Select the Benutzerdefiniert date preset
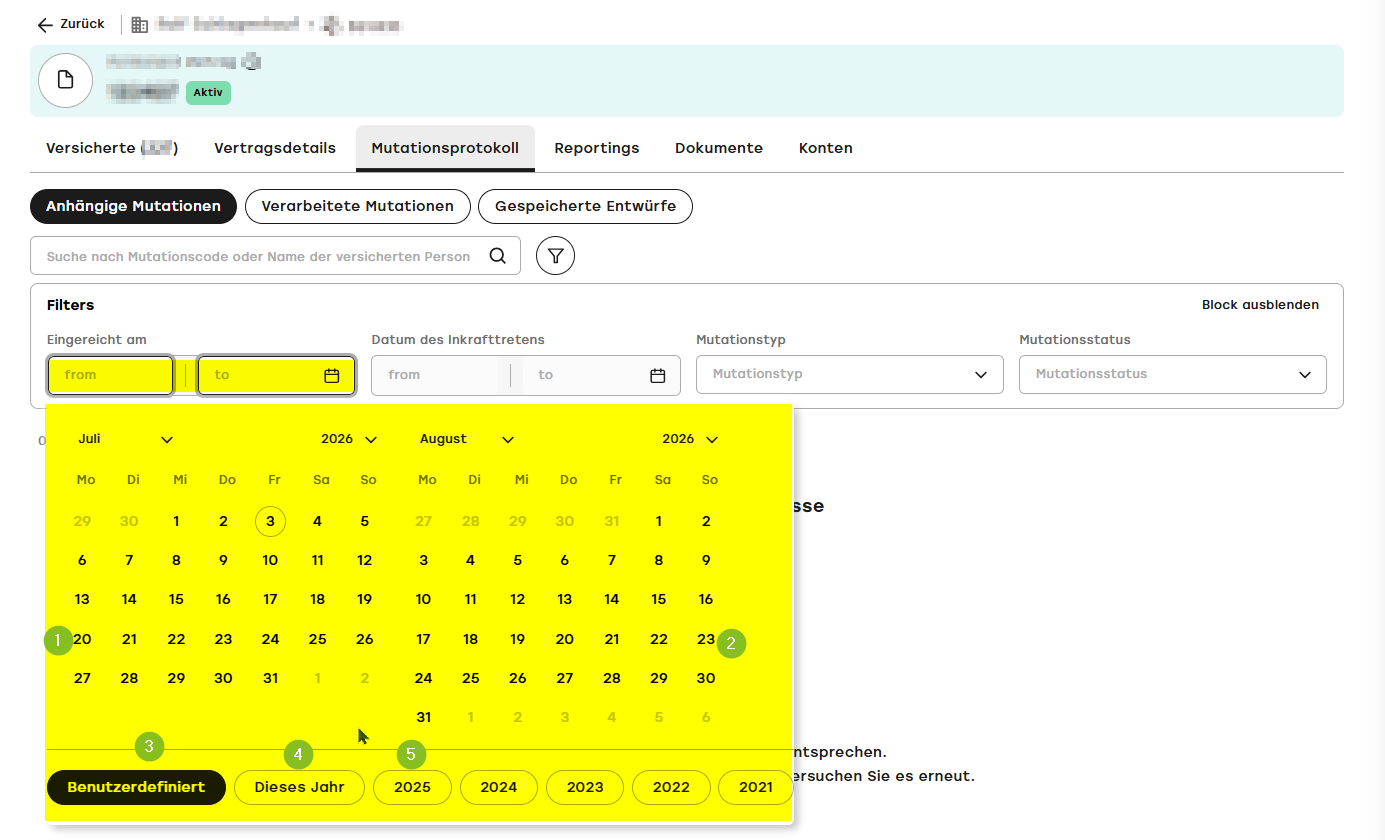The width and height of the screenshot is (1385, 840). (x=136, y=787)
